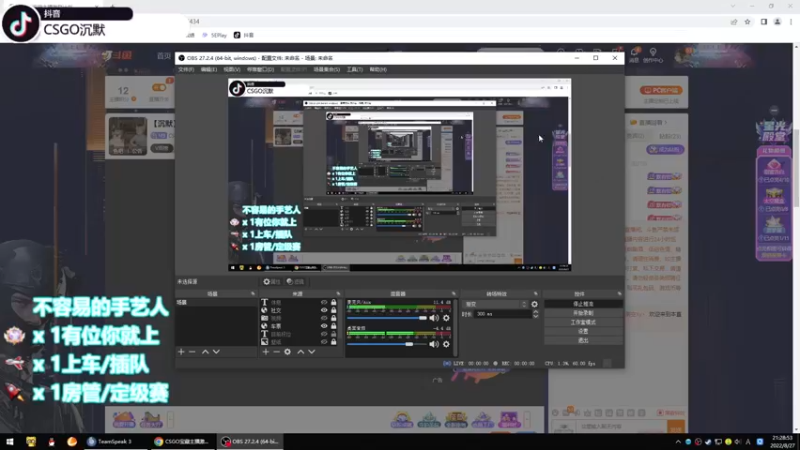The height and width of the screenshot is (450, 800).
Task: Toggle lock on 社交 source
Action: (x=334, y=310)
